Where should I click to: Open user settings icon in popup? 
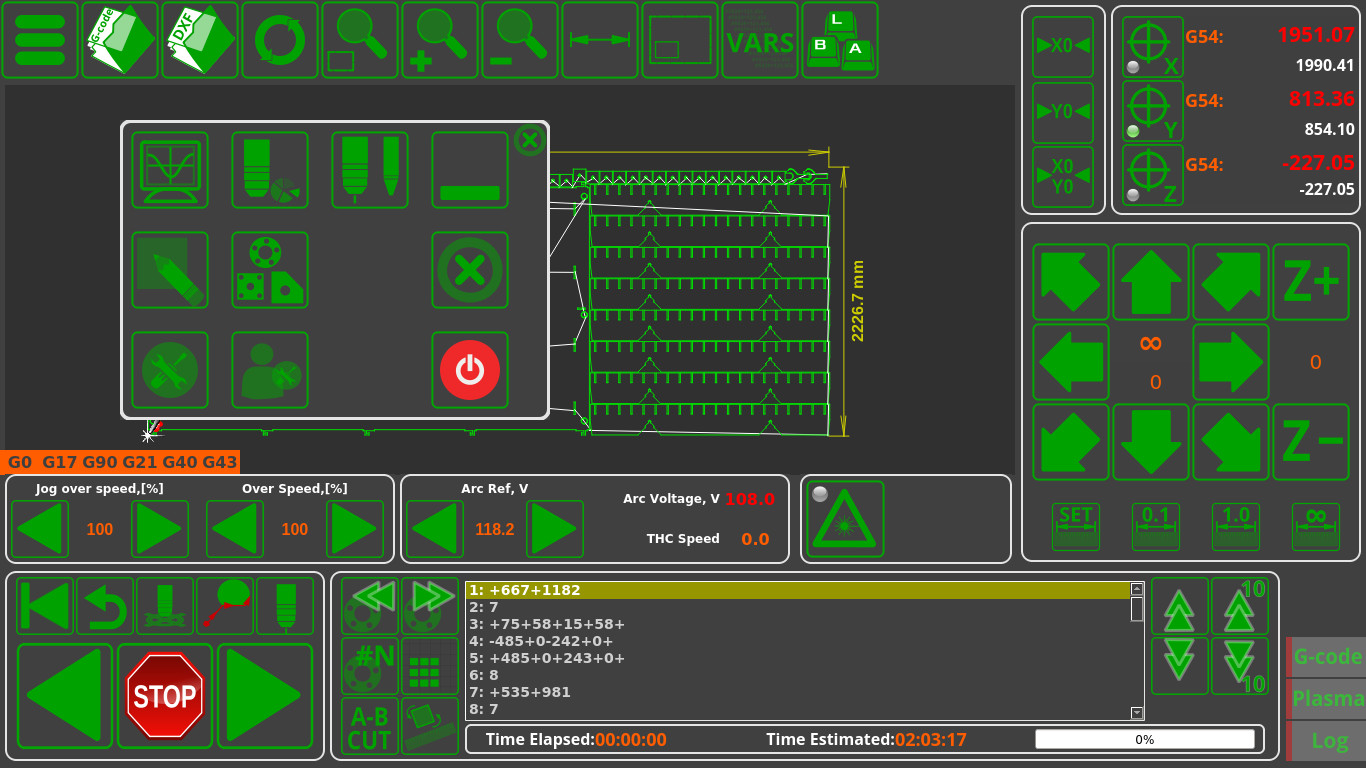pos(270,370)
